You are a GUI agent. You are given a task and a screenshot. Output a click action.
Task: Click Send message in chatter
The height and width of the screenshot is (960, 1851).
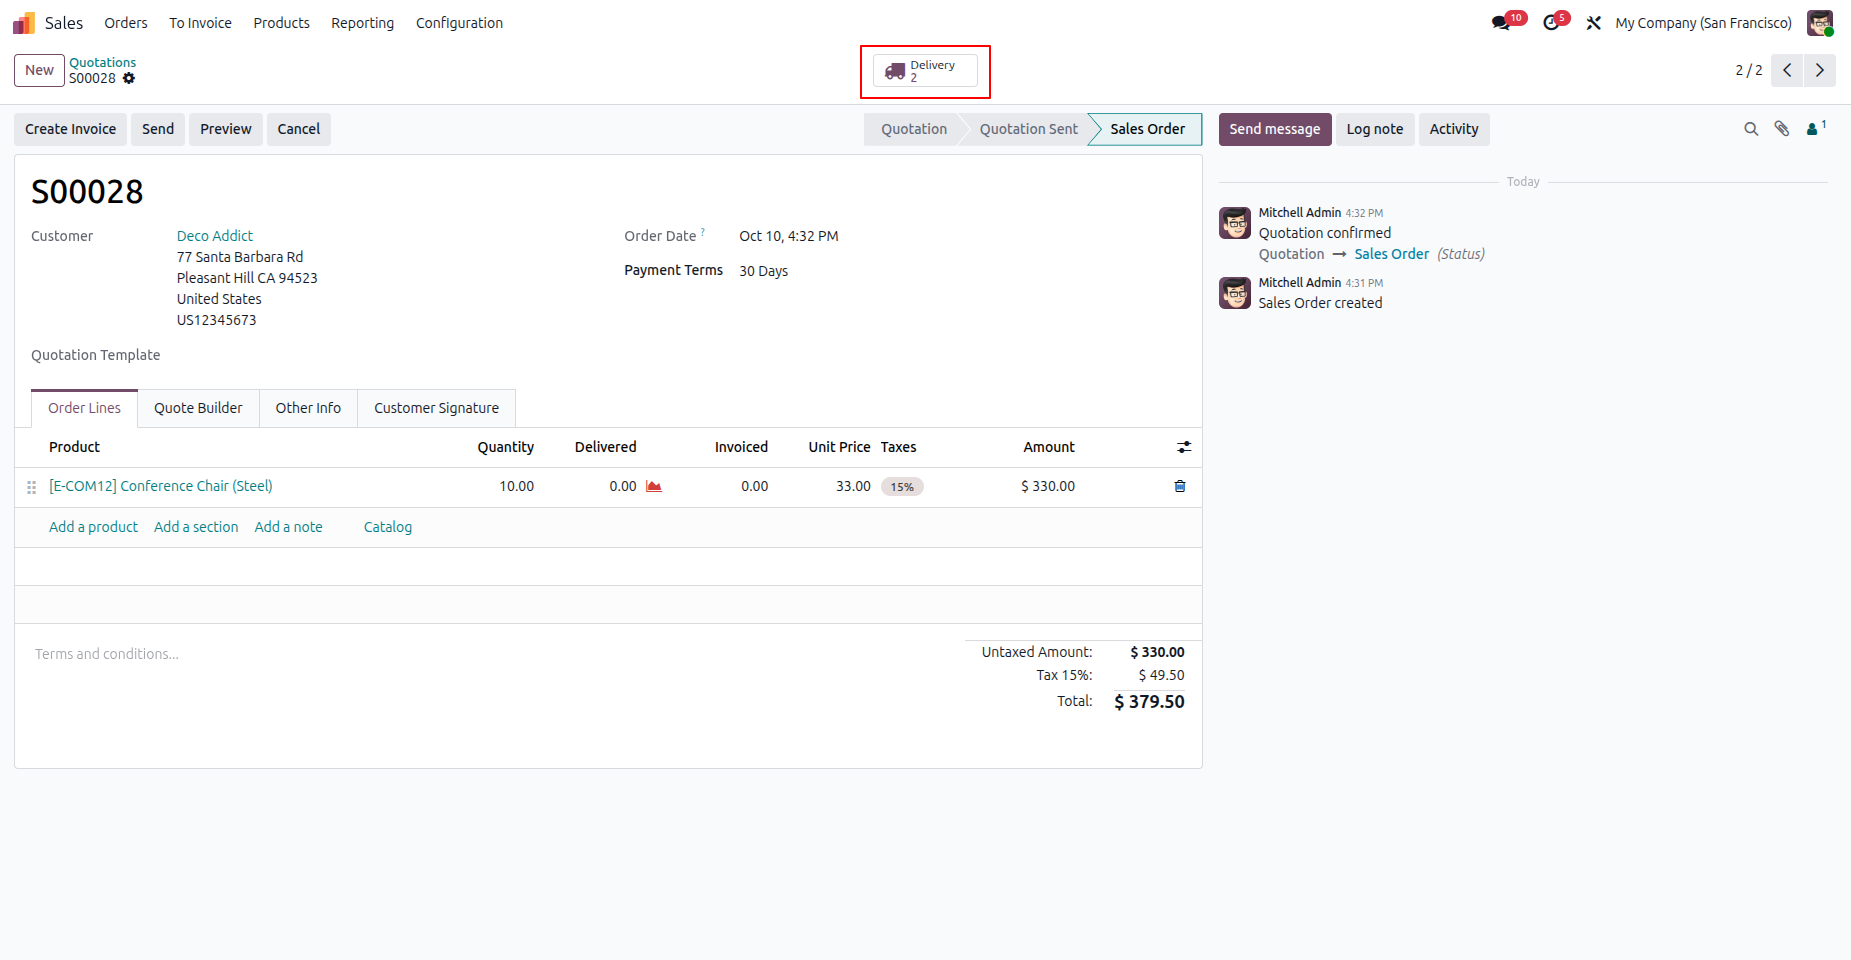click(1275, 129)
